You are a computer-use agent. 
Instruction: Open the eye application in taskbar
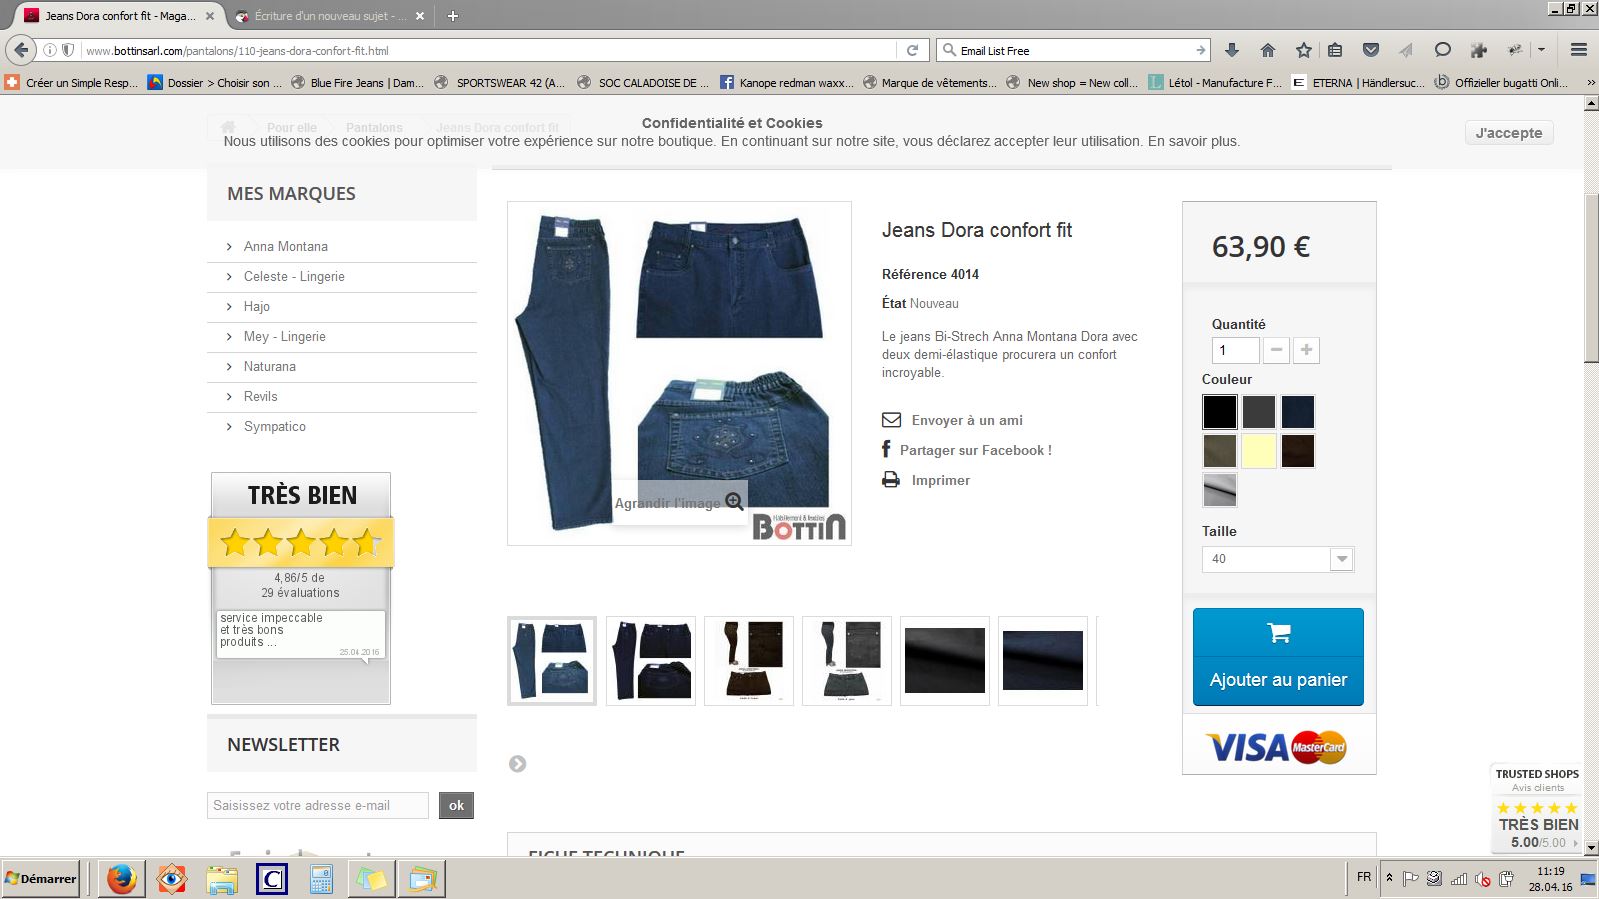click(171, 879)
